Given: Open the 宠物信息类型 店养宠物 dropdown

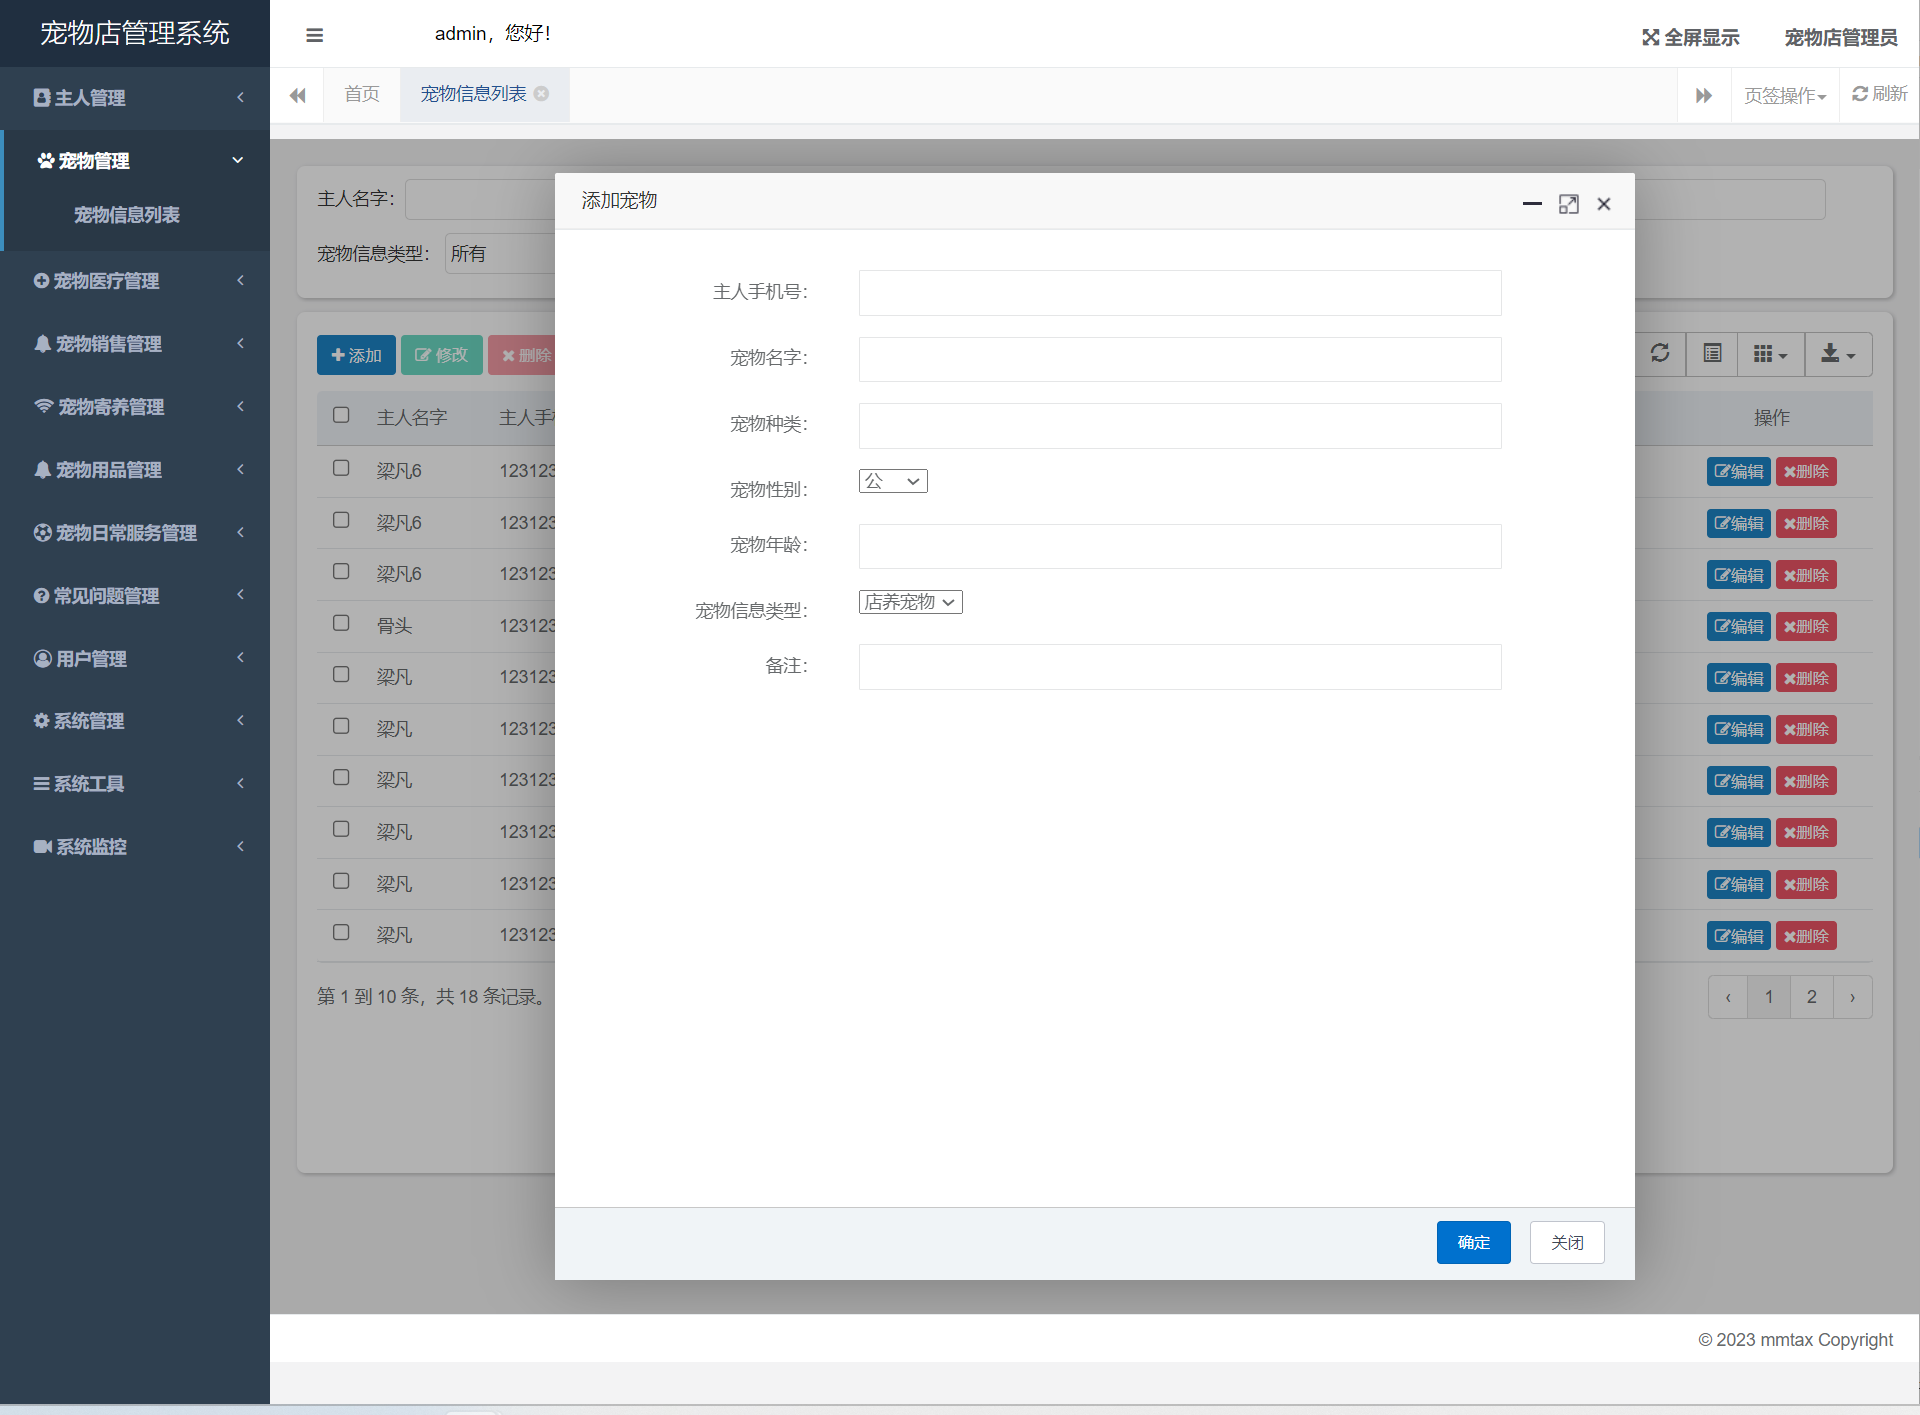Looking at the screenshot, I should [x=910, y=602].
